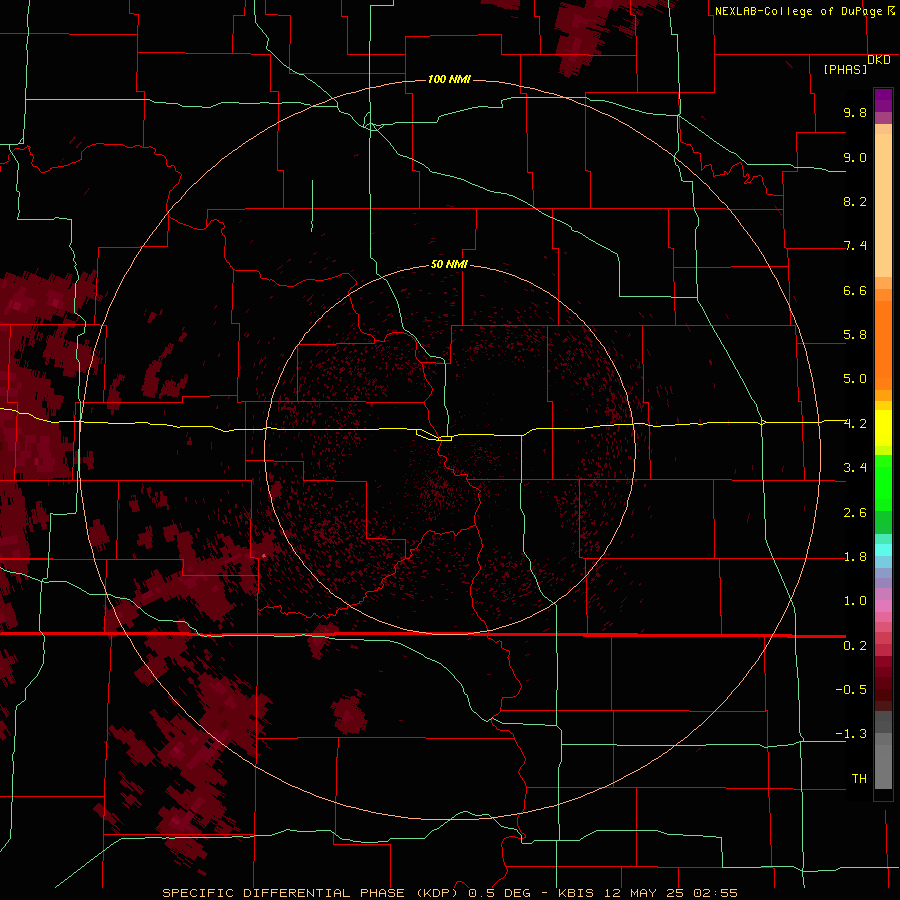Click the KBIS 12 MAY 25 02:55 timestamp

647,893
